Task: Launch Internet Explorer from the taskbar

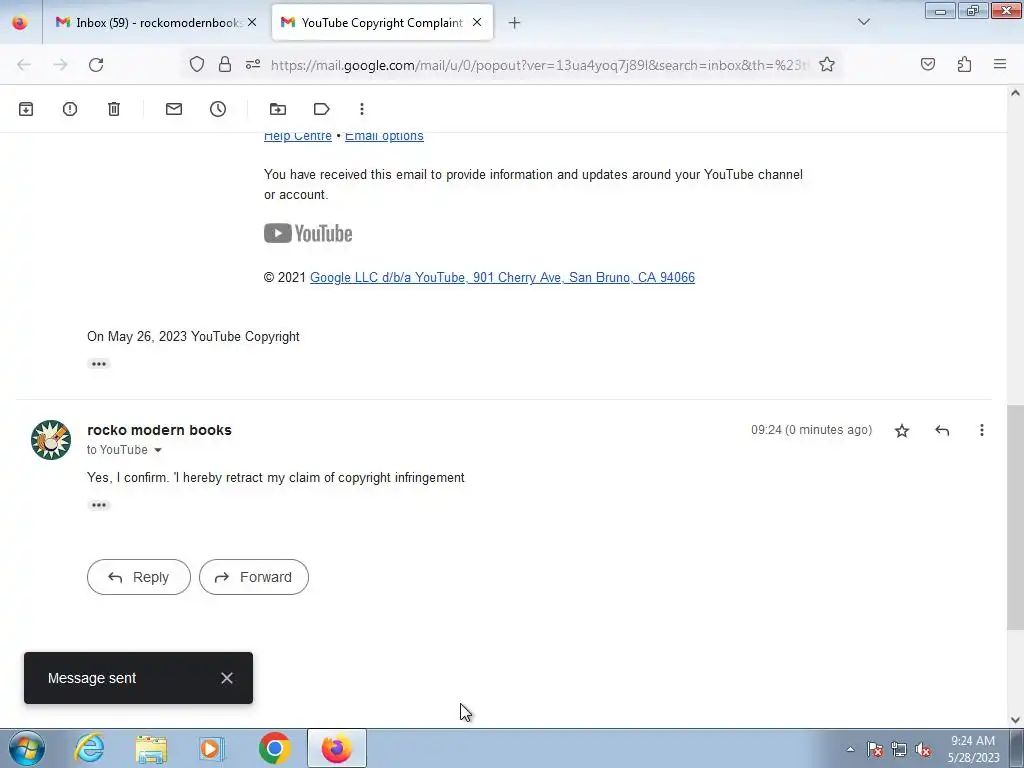Action: click(x=89, y=748)
